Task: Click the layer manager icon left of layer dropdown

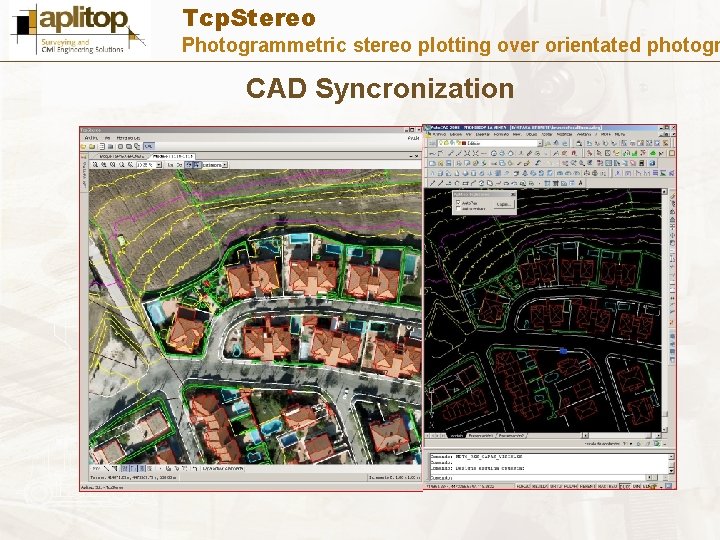Action: [433, 144]
